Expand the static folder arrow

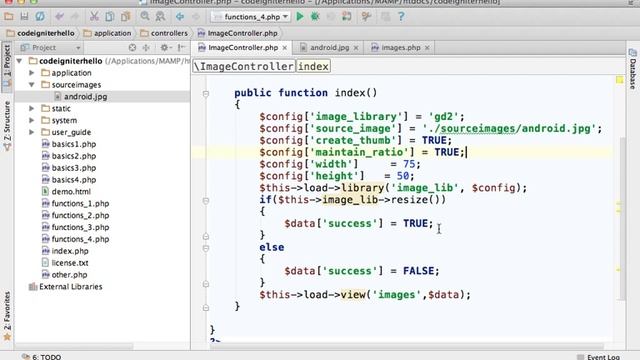tap(31, 108)
